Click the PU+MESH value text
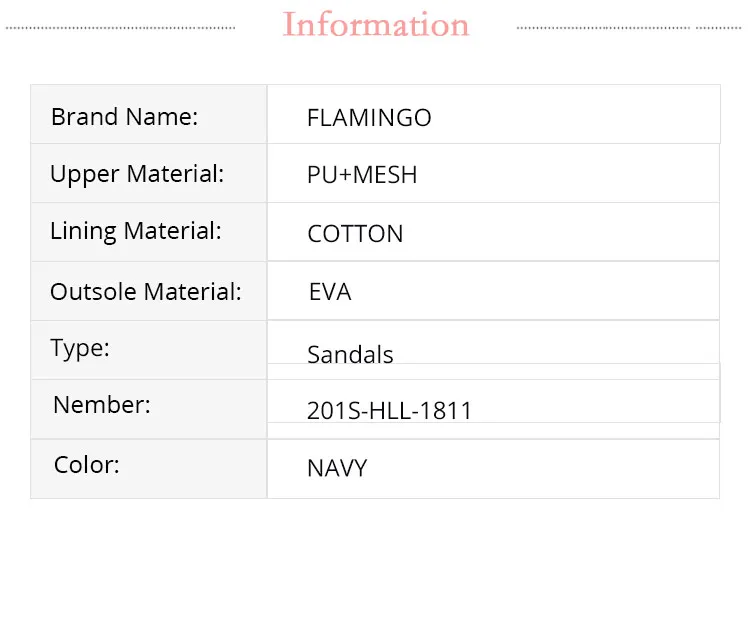This screenshot has height=624, width=750. [362, 176]
